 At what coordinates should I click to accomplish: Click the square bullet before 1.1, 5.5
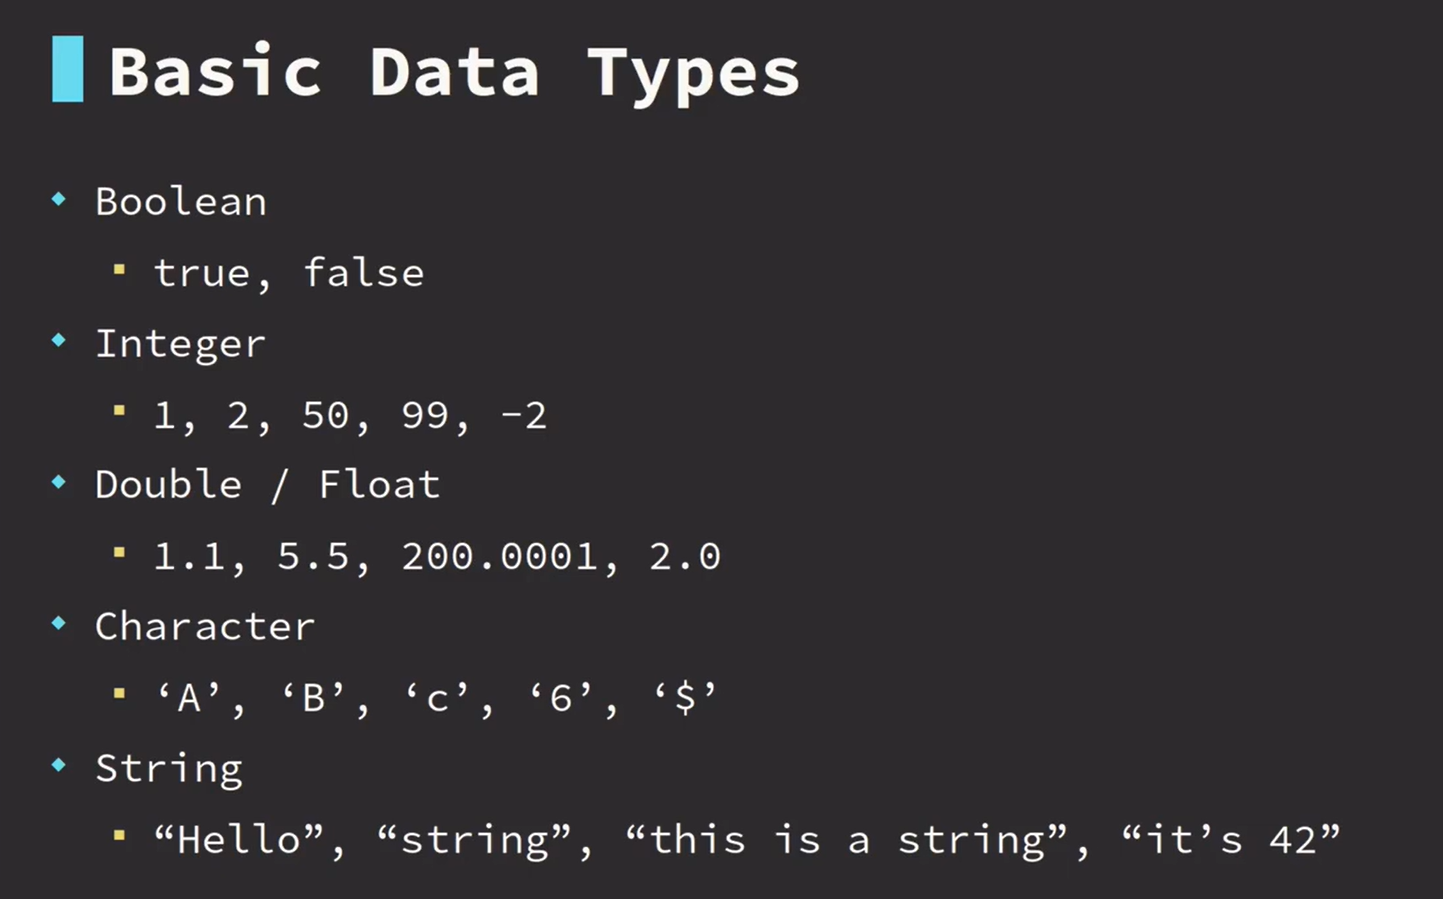(x=119, y=553)
